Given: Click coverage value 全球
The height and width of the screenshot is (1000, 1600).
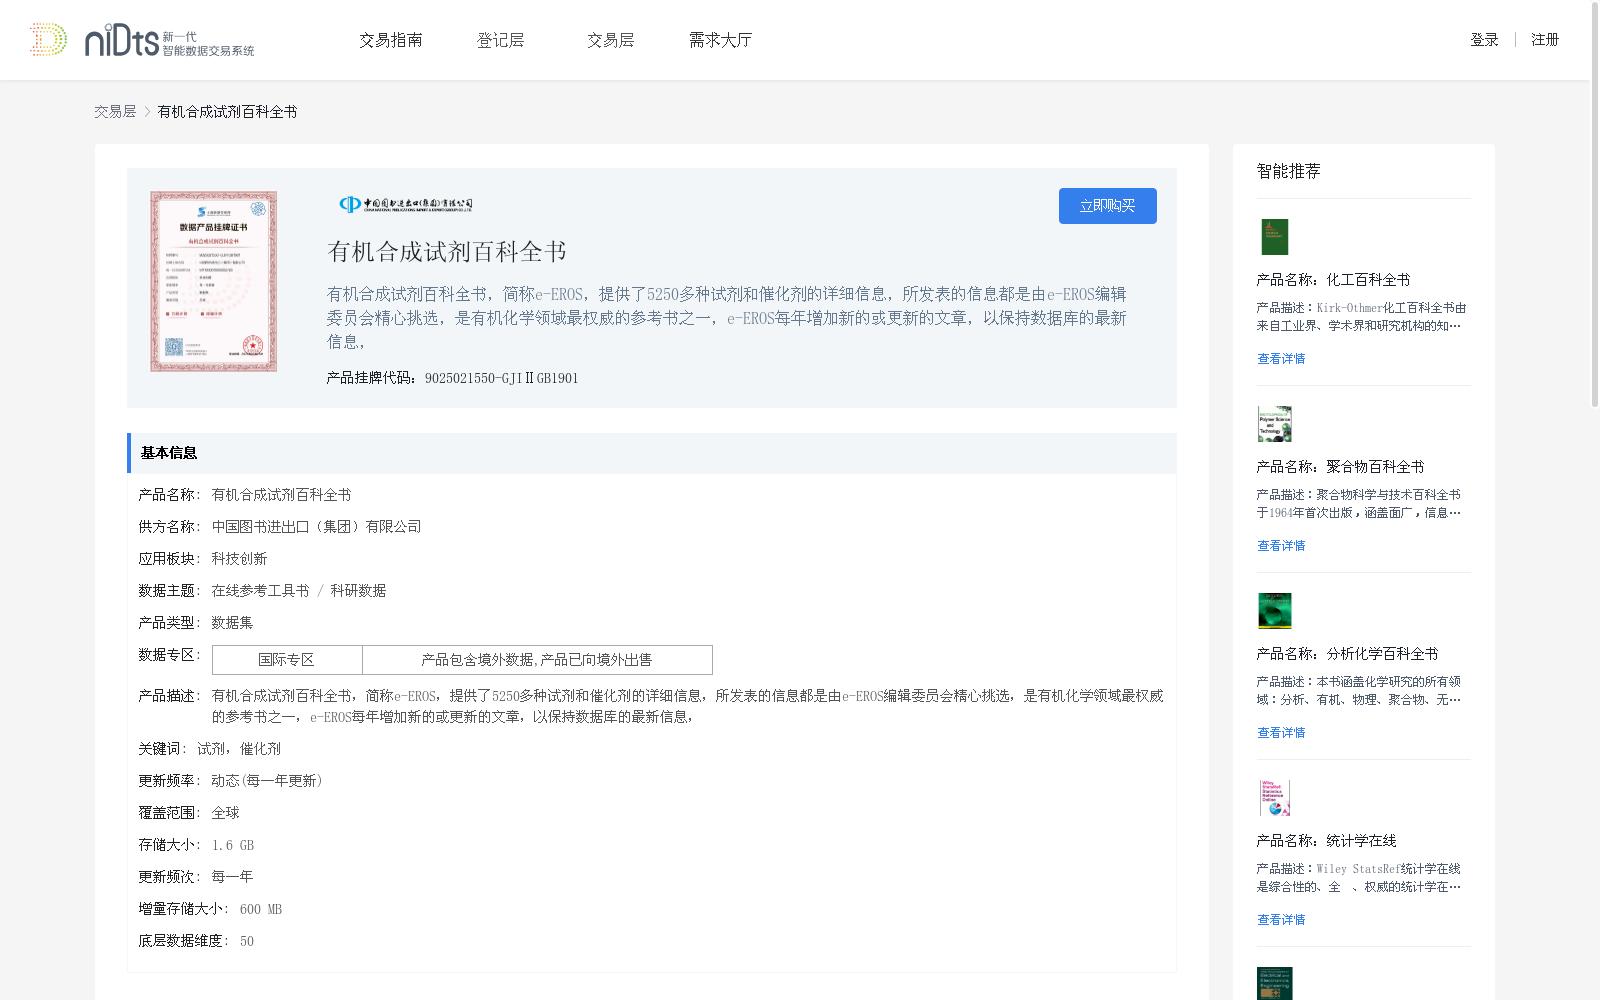Looking at the screenshot, I should coord(225,813).
